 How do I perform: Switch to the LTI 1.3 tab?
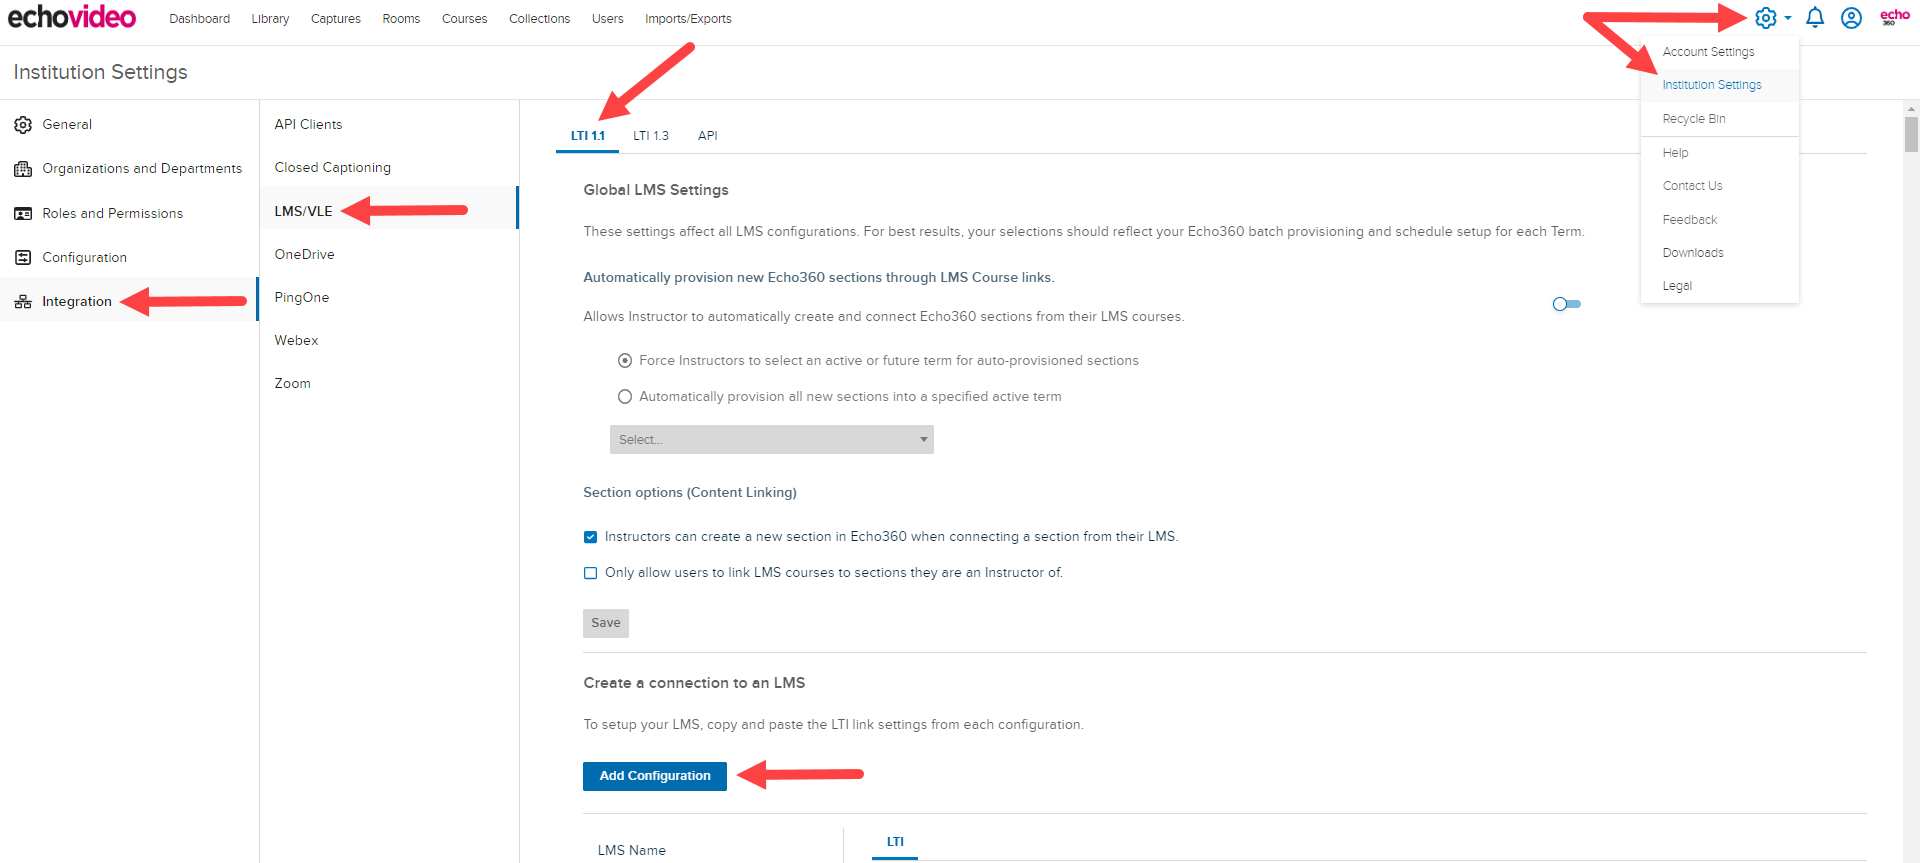point(651,136)
